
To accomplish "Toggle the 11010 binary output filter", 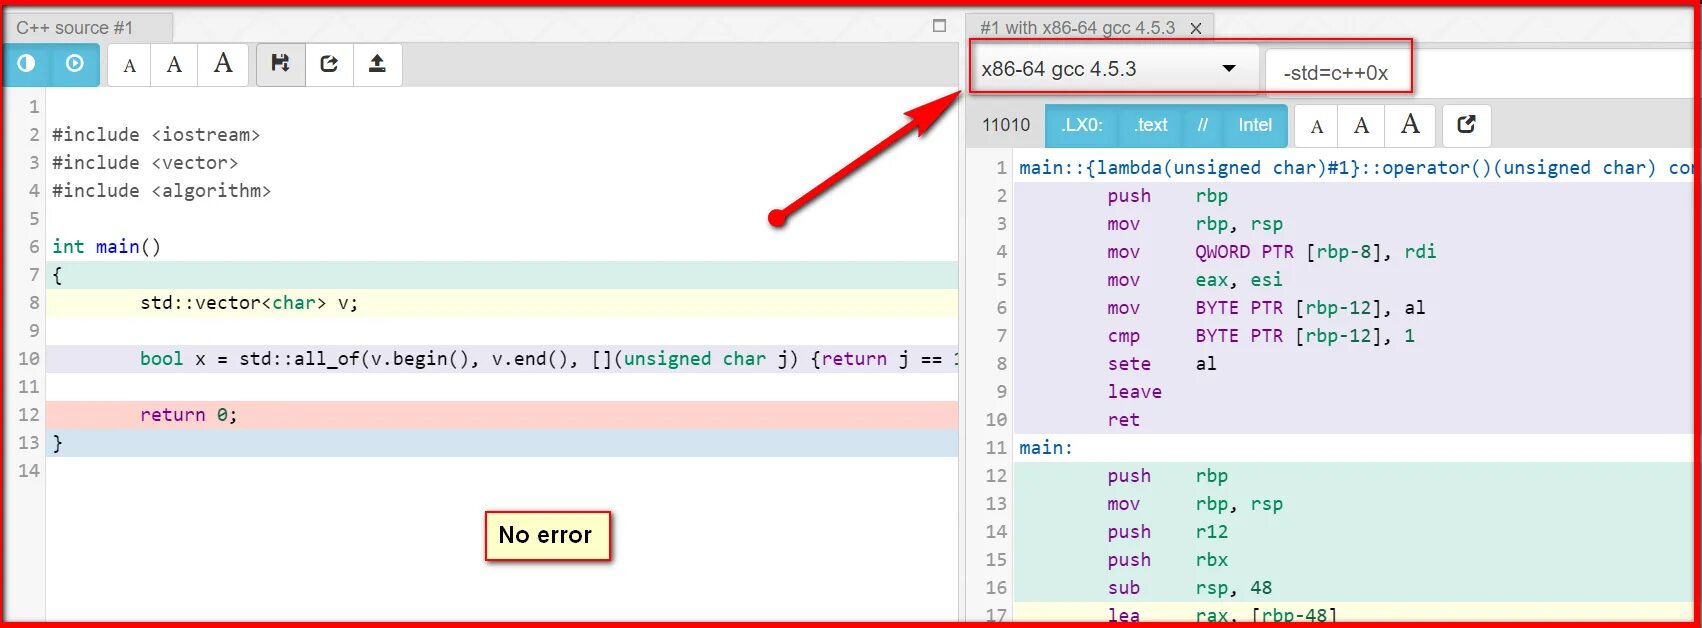I will [1006, 125].
